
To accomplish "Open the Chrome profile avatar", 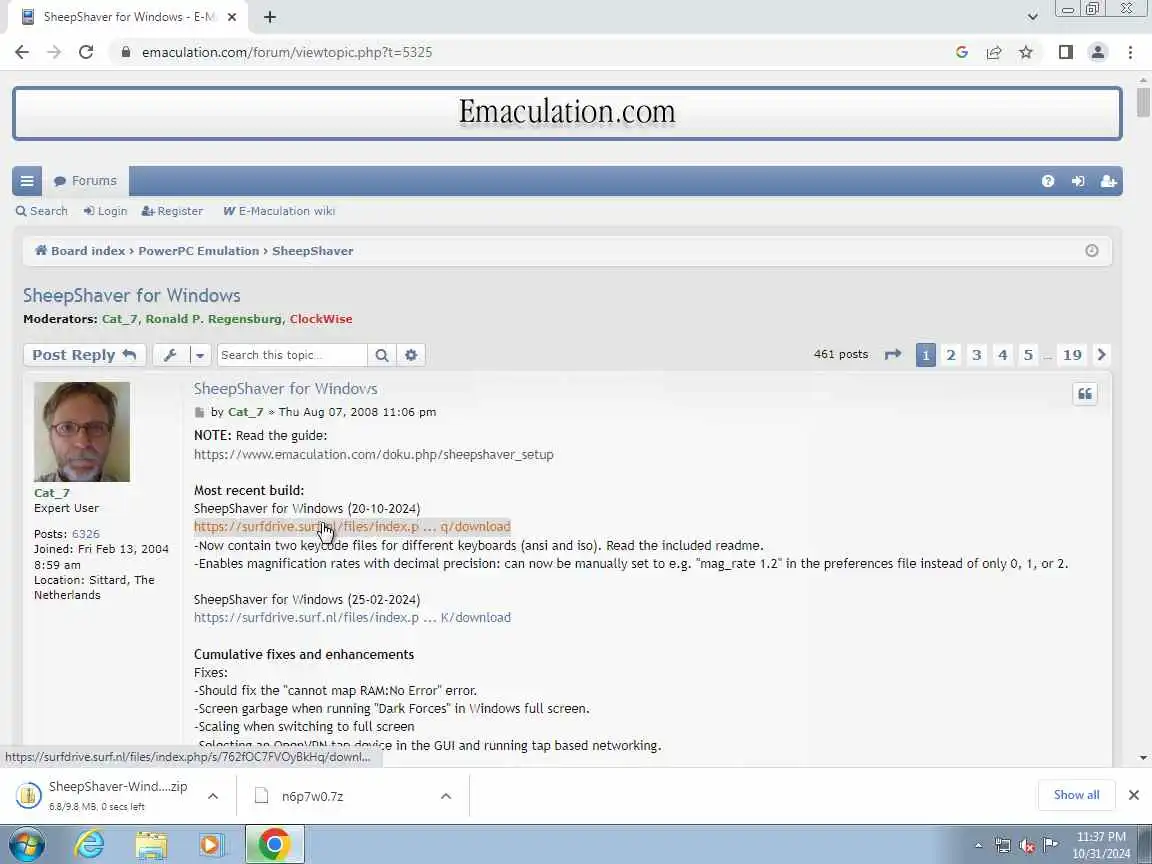I will [1098, 52].
